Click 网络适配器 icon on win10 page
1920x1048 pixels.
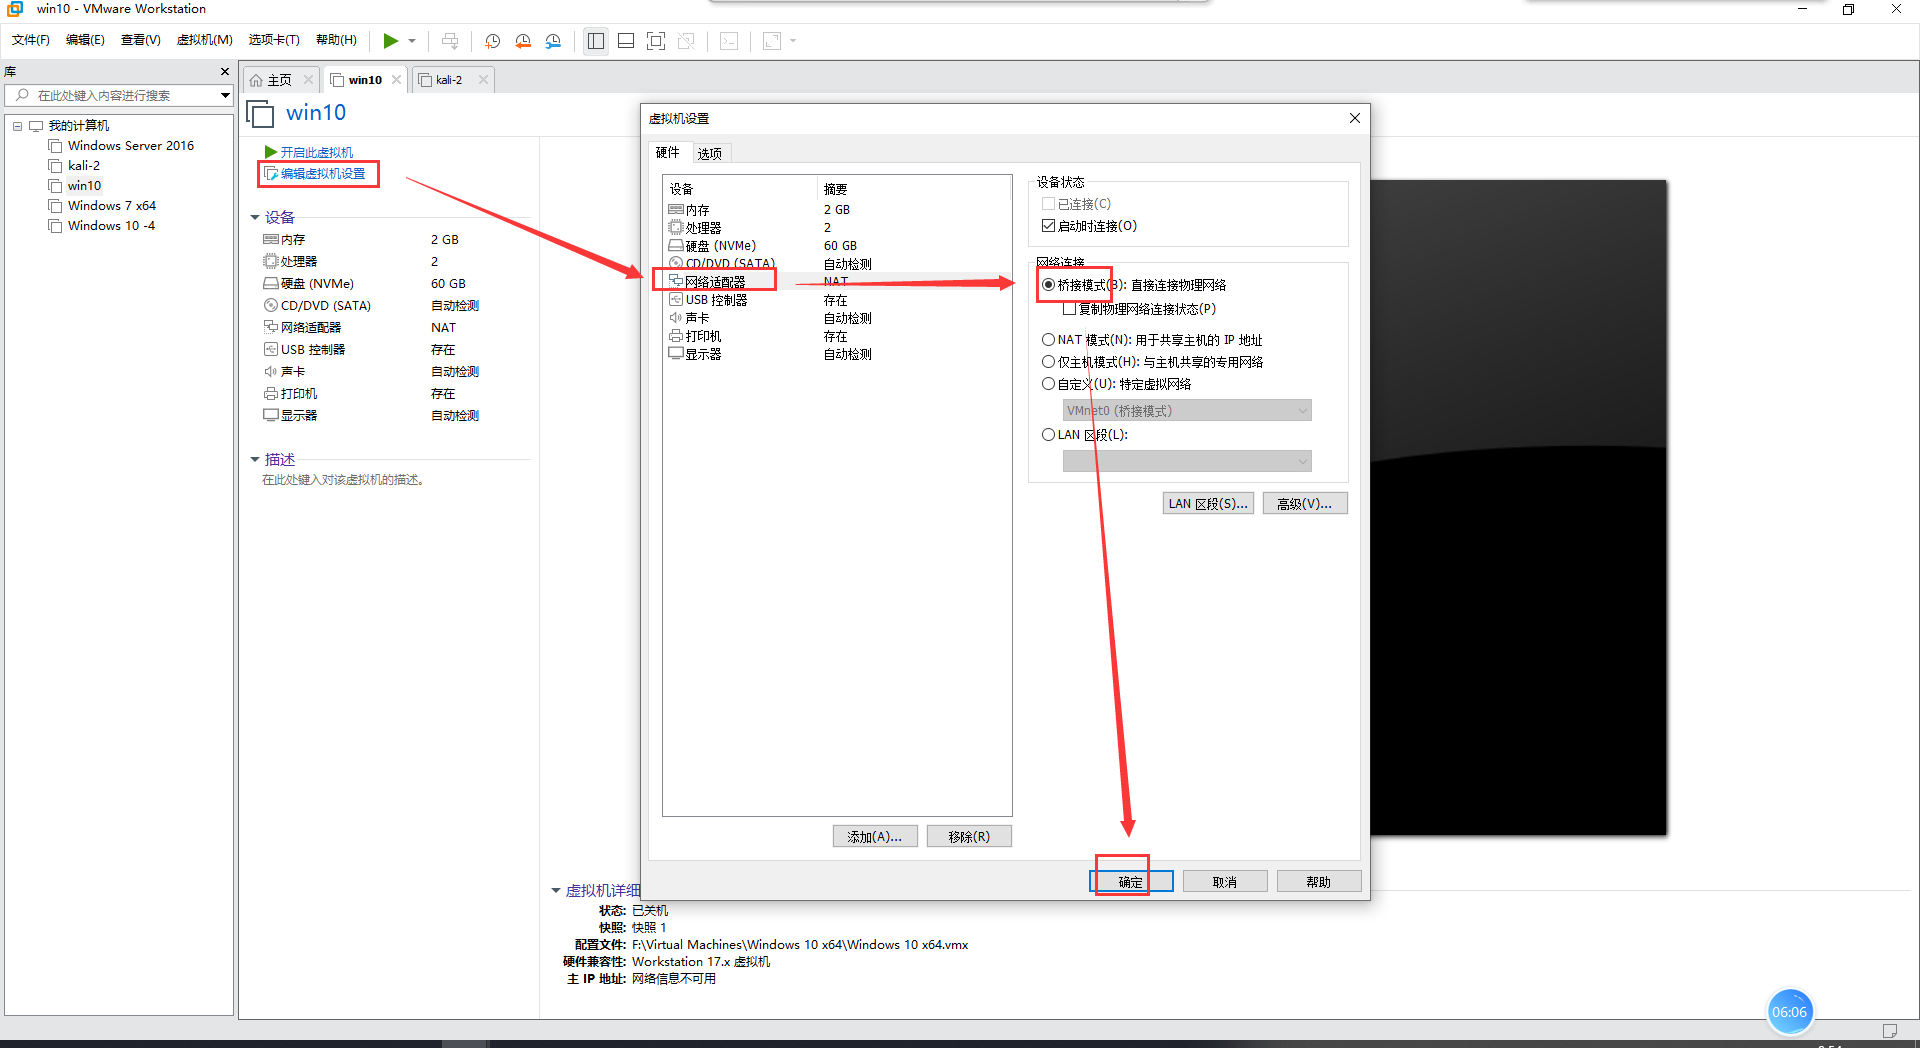pyautogui.click(x=270, y=327)
